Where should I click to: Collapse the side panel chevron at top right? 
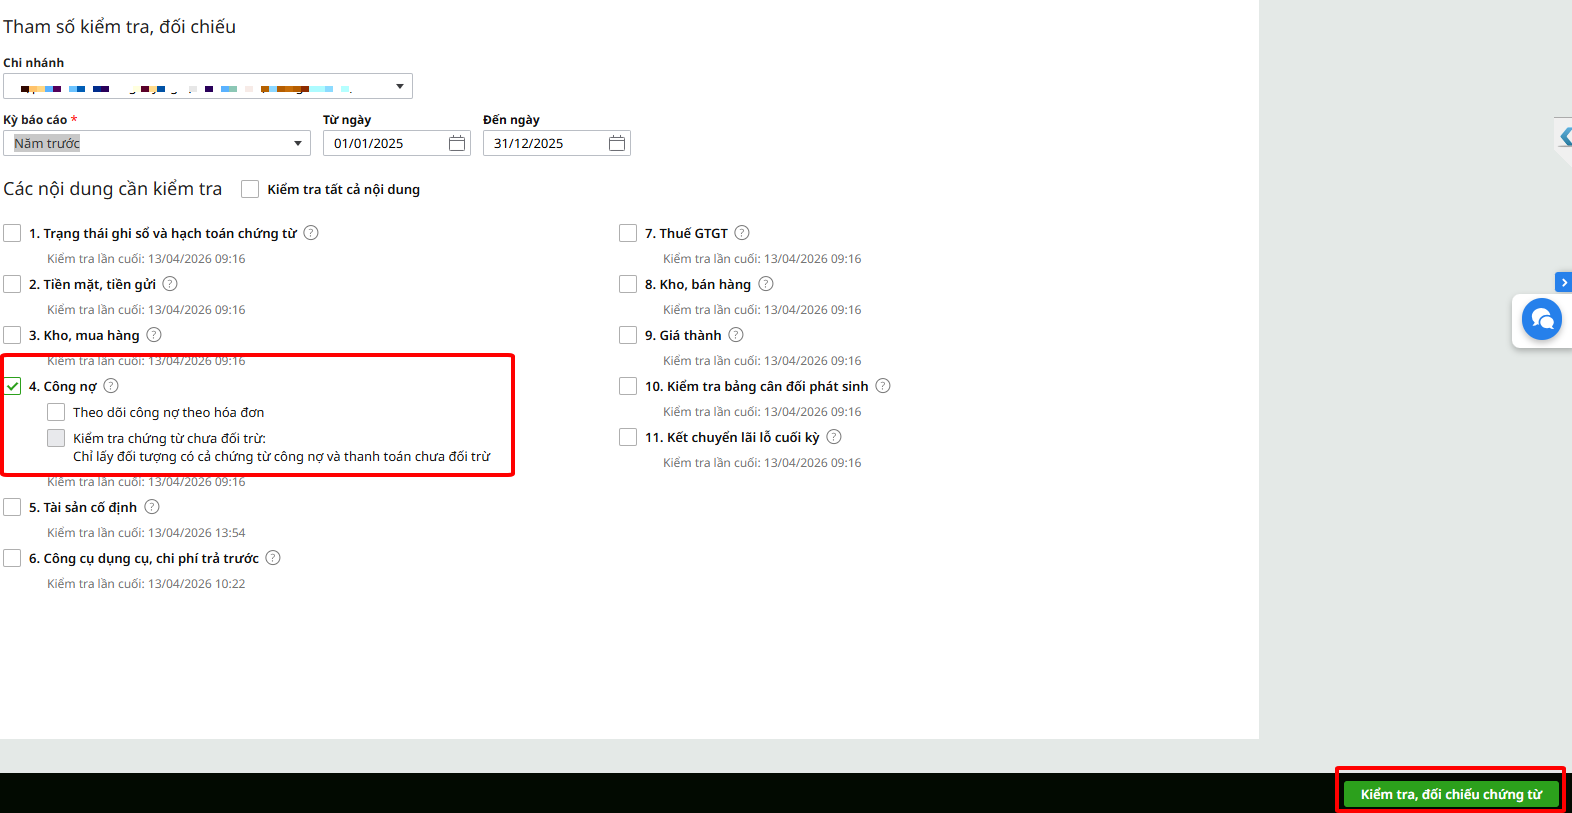pos(1565,137)
